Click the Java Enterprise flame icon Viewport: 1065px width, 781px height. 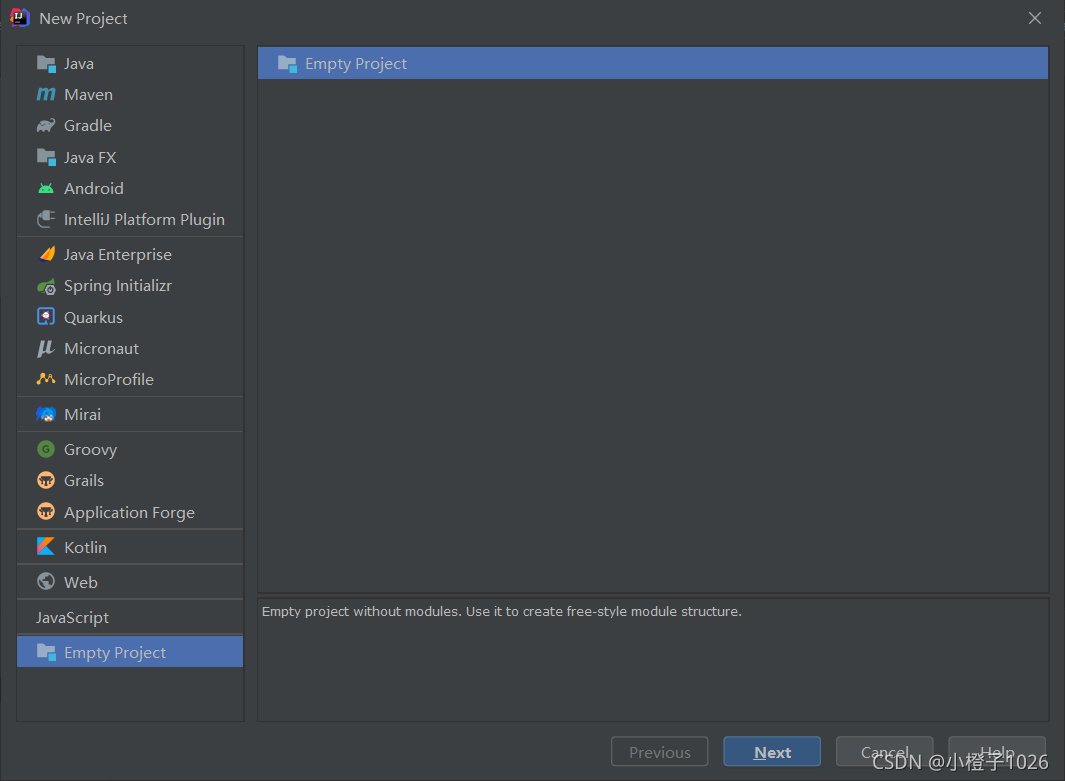[46, 254]
